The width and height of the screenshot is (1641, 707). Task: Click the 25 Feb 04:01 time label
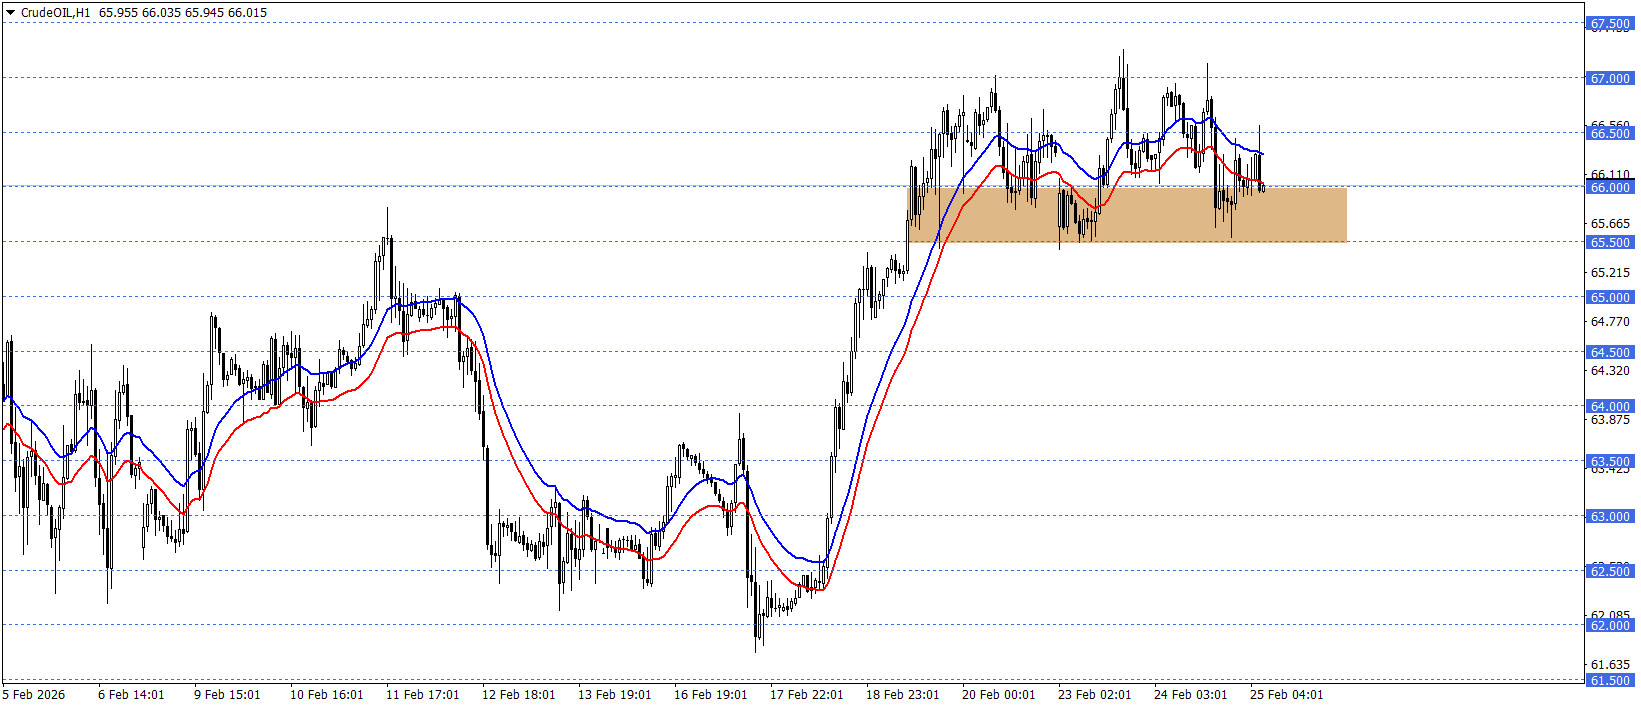[x=1286, y=695]
